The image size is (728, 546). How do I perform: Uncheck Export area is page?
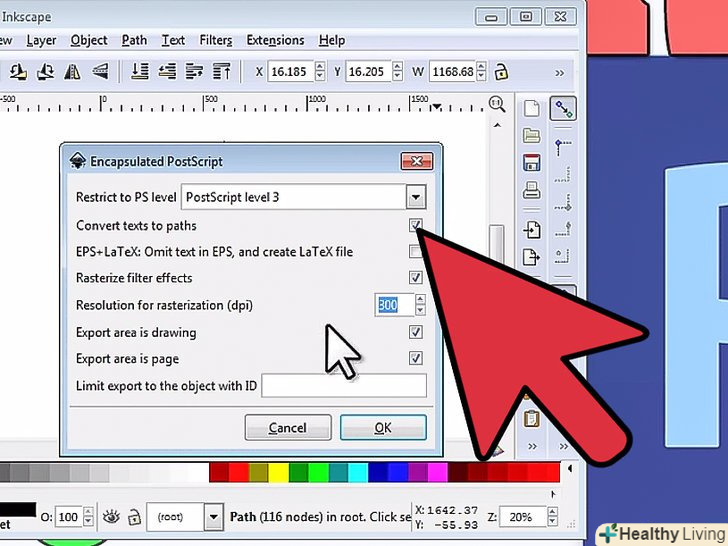(x=416, y=358)
